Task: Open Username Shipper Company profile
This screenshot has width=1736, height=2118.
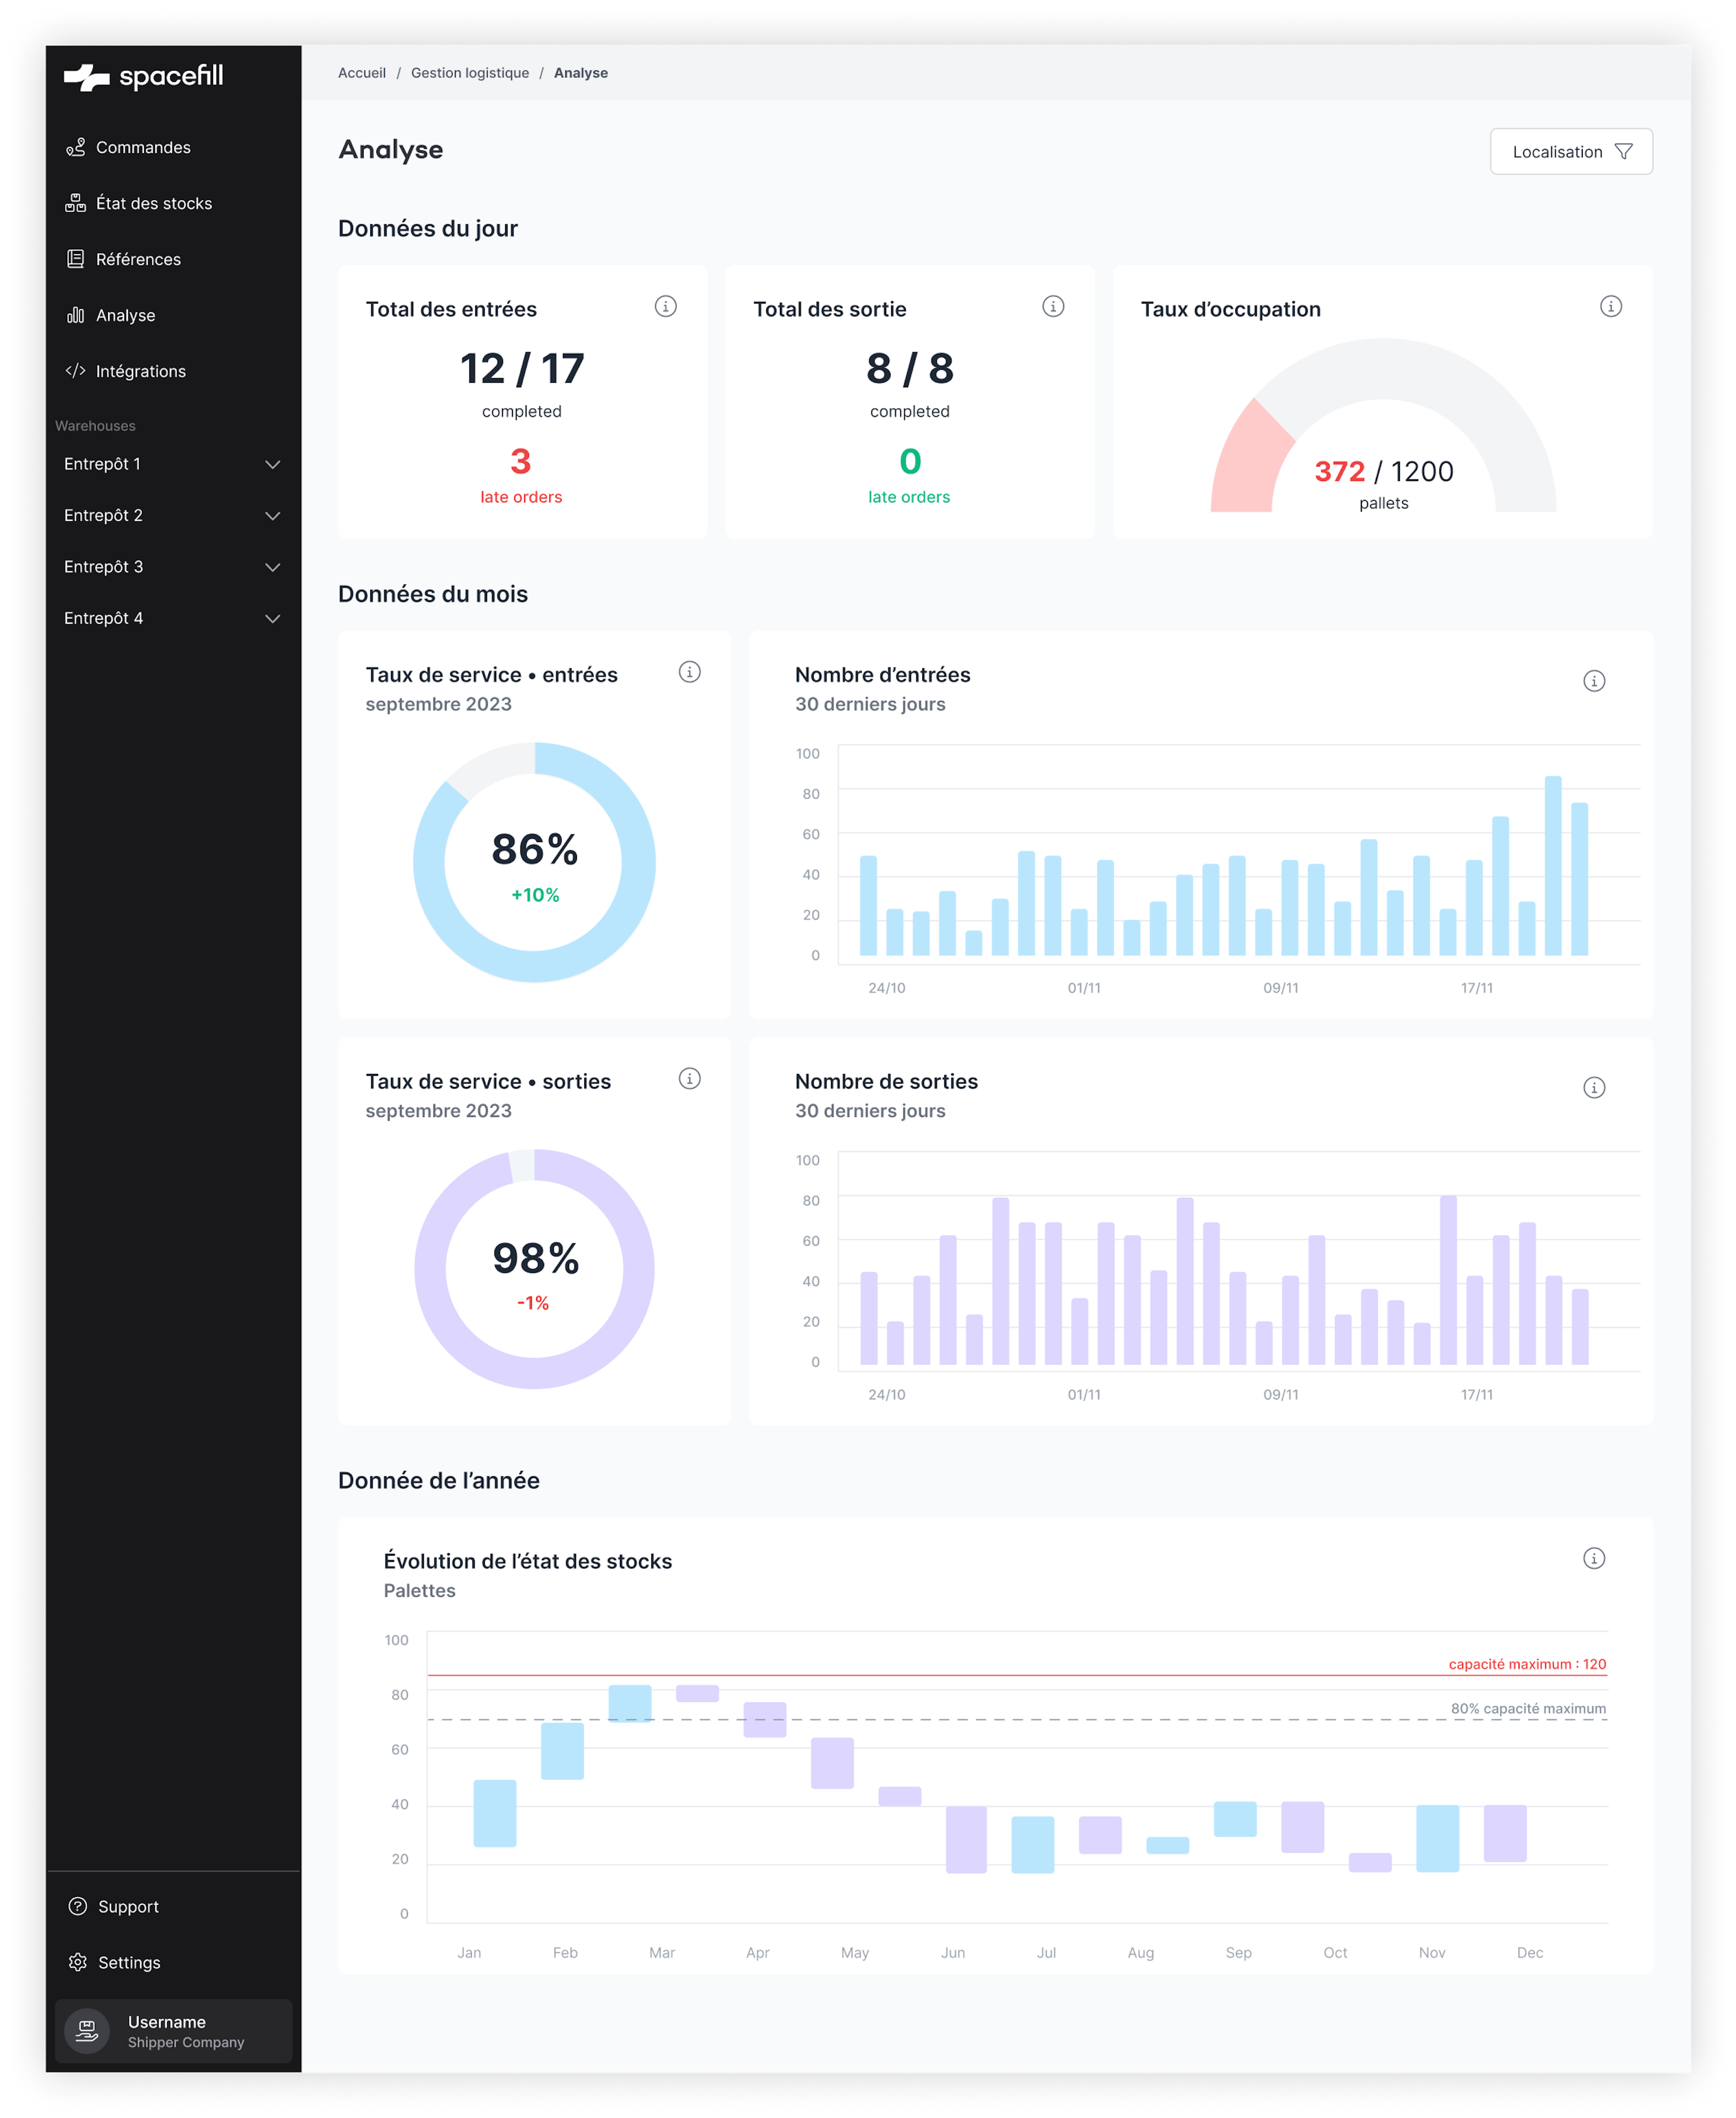Action: [173, 2031]
